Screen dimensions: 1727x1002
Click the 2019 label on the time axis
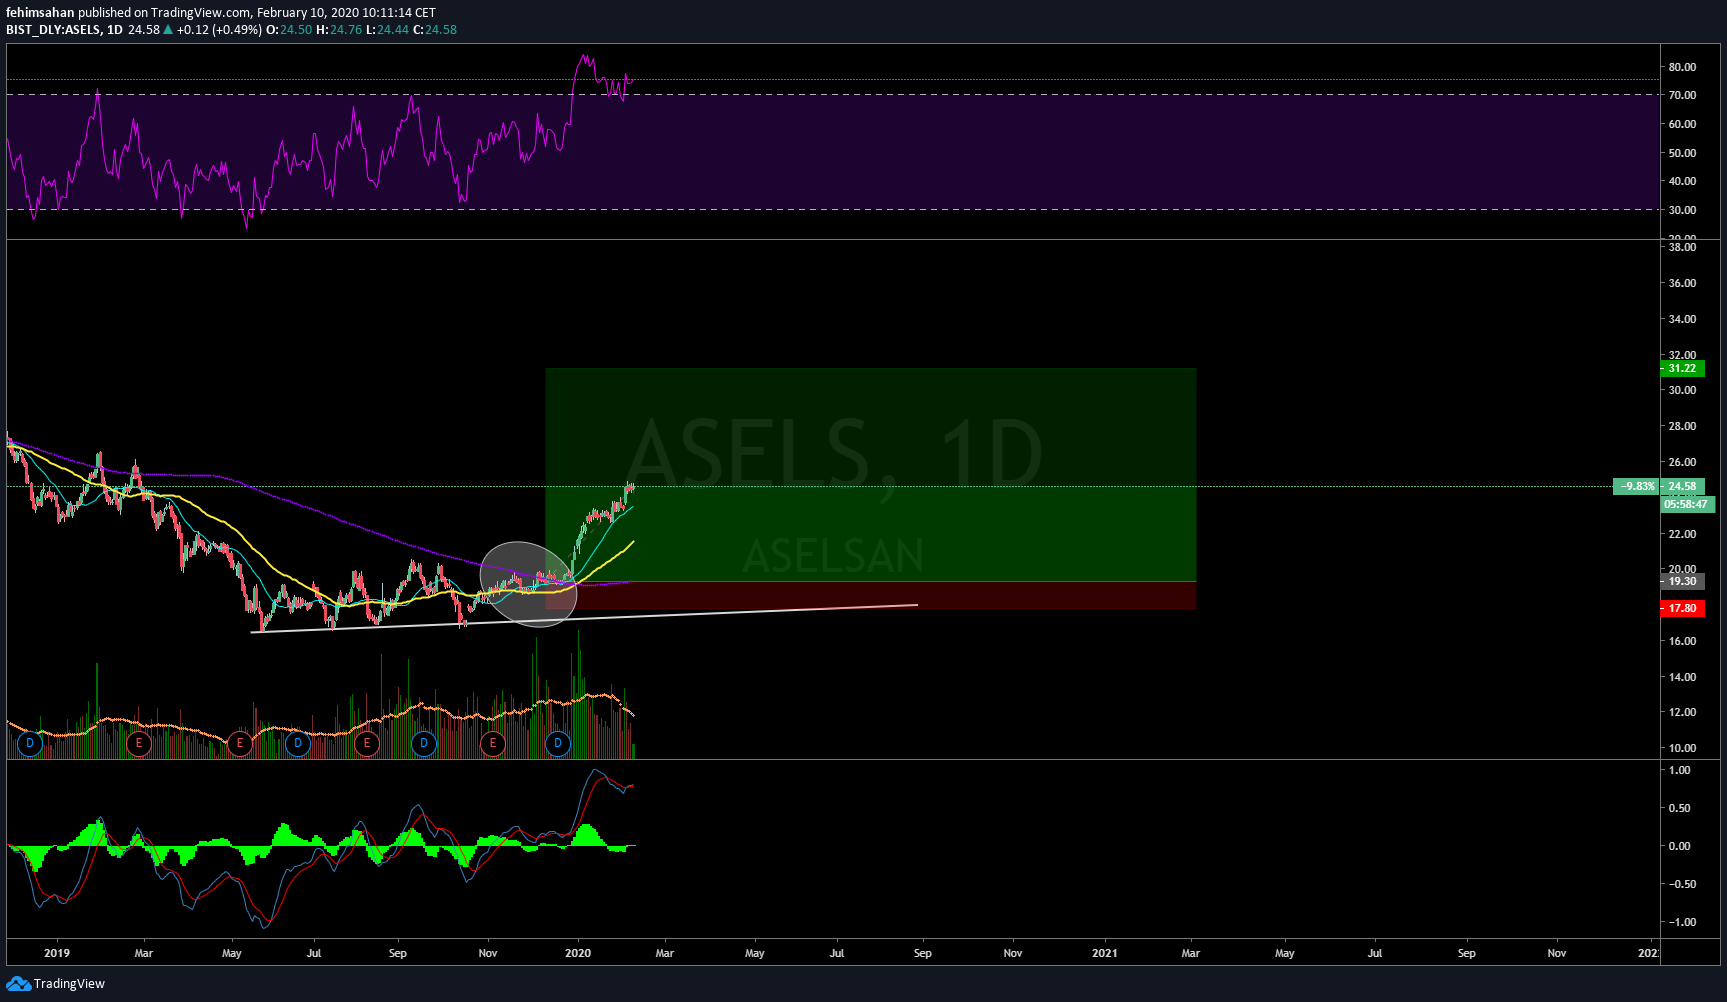[57, 953]
